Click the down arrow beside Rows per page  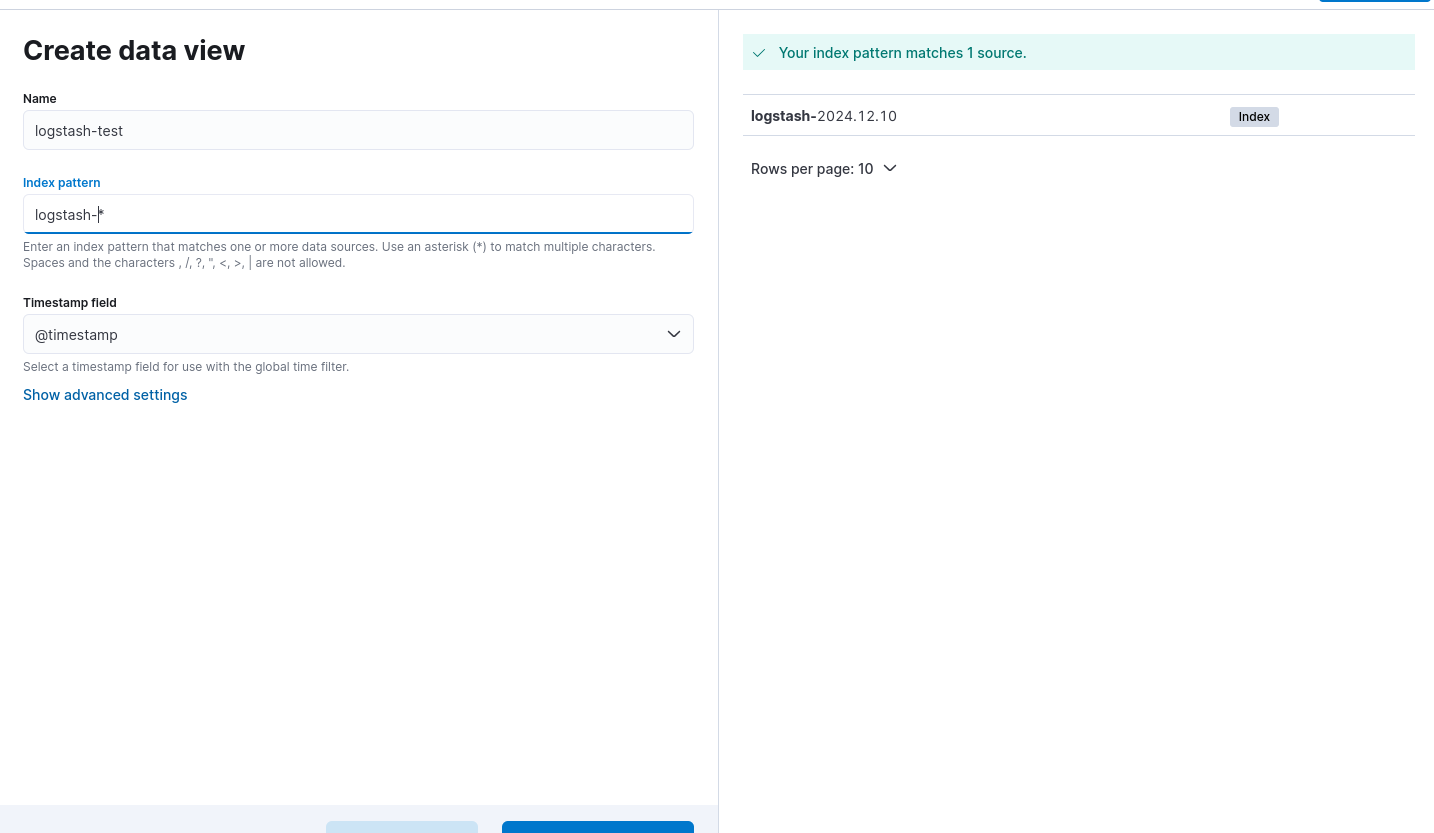[890, 169]
